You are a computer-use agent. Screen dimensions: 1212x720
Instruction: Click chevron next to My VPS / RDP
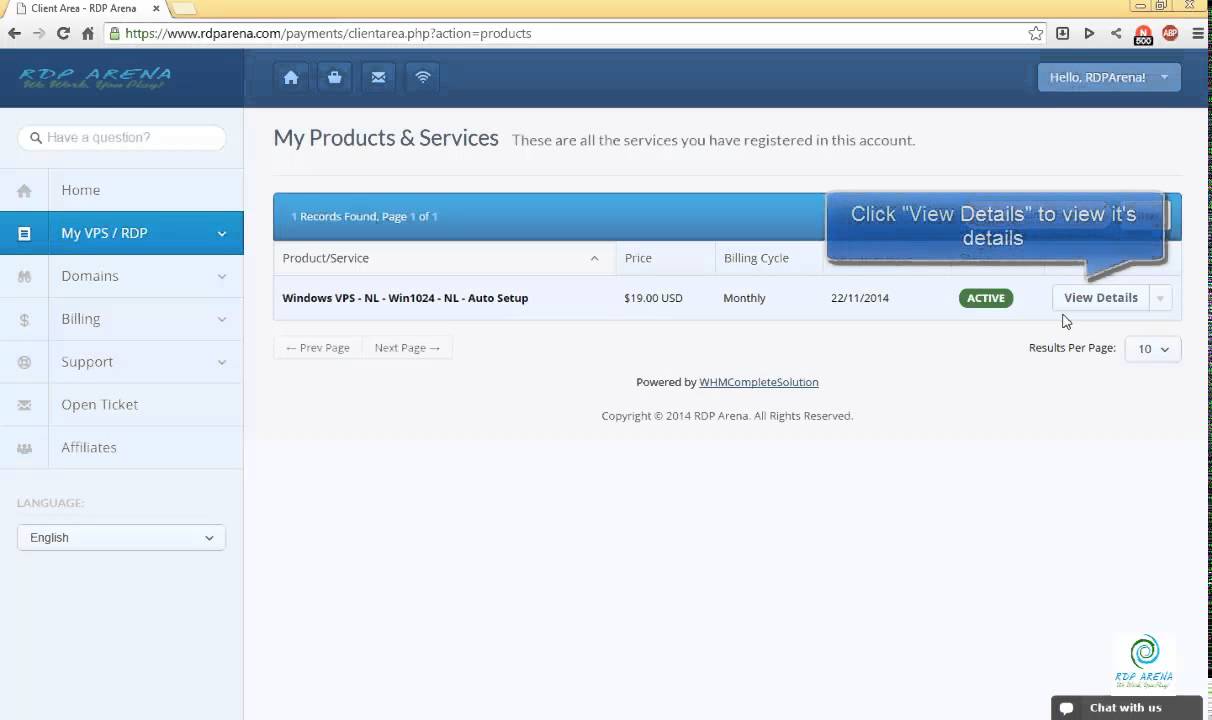pyautogui.click(x=222, y=234)
